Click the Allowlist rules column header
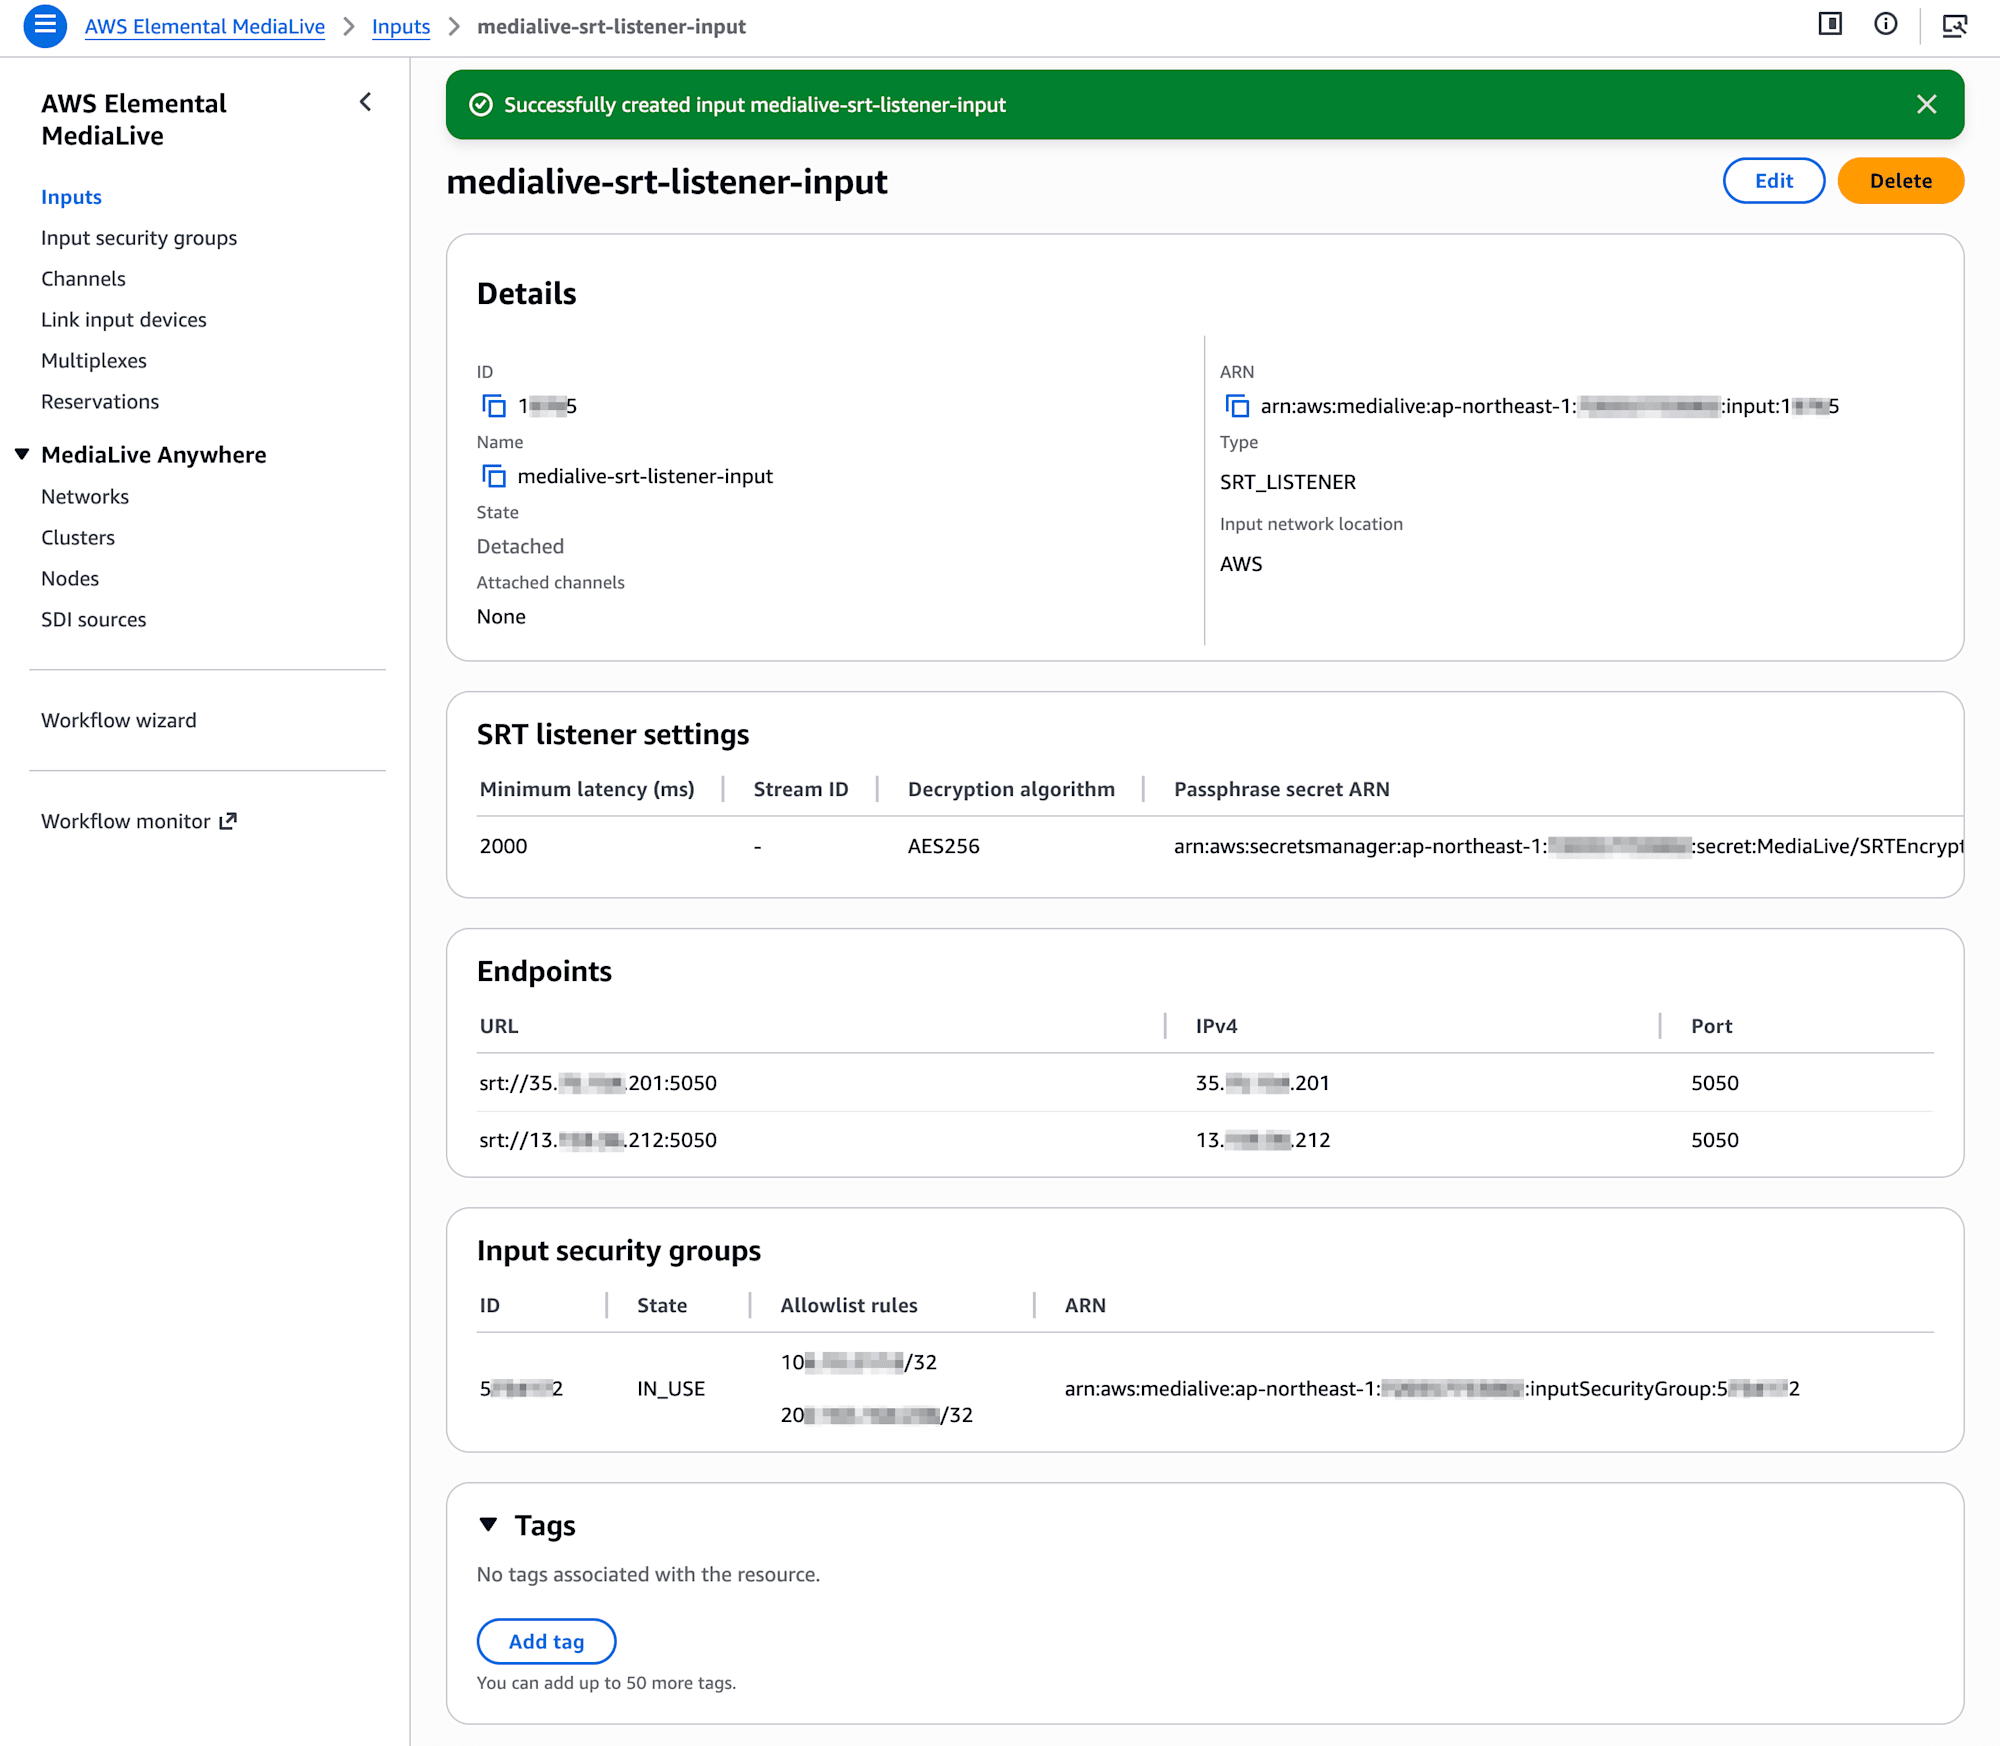This screenshot has width=2000, height=1746. [849, 1305]
